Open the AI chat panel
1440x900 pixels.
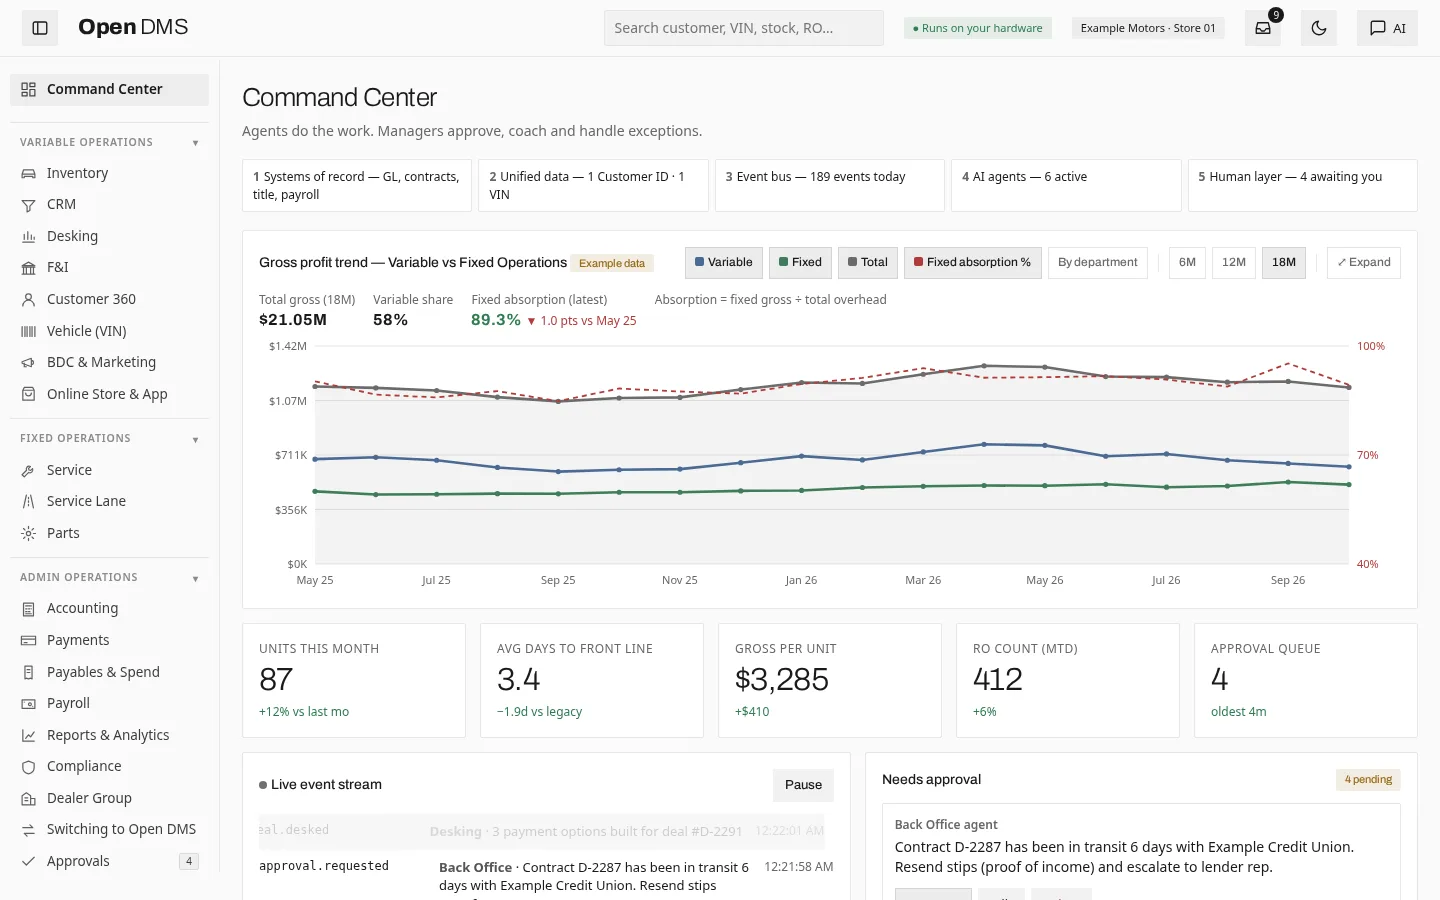coord(1387,28)
